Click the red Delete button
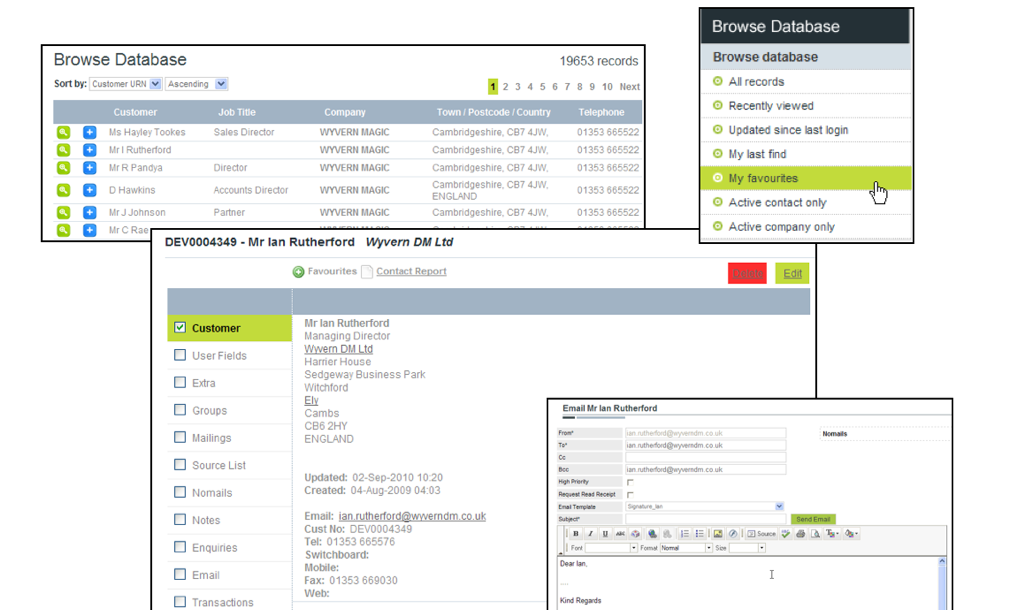The height and width of the screenshot is (610, 1033). coord(747,273)
